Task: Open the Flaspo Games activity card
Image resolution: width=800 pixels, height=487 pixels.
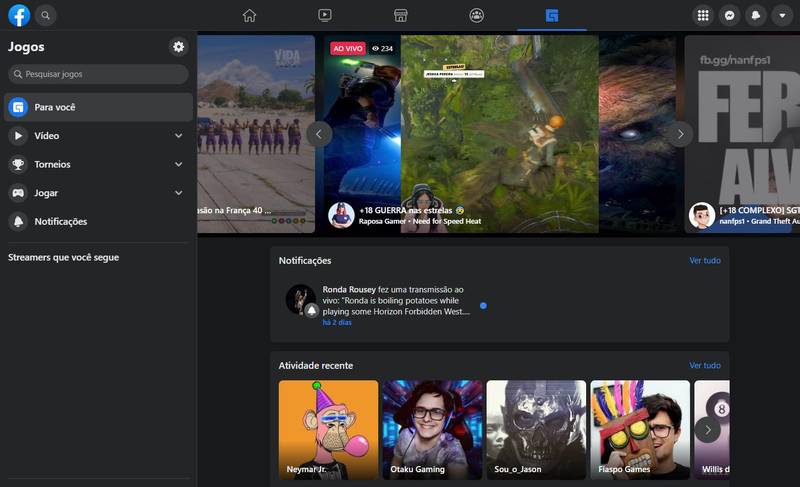Action: click(640, 429)
